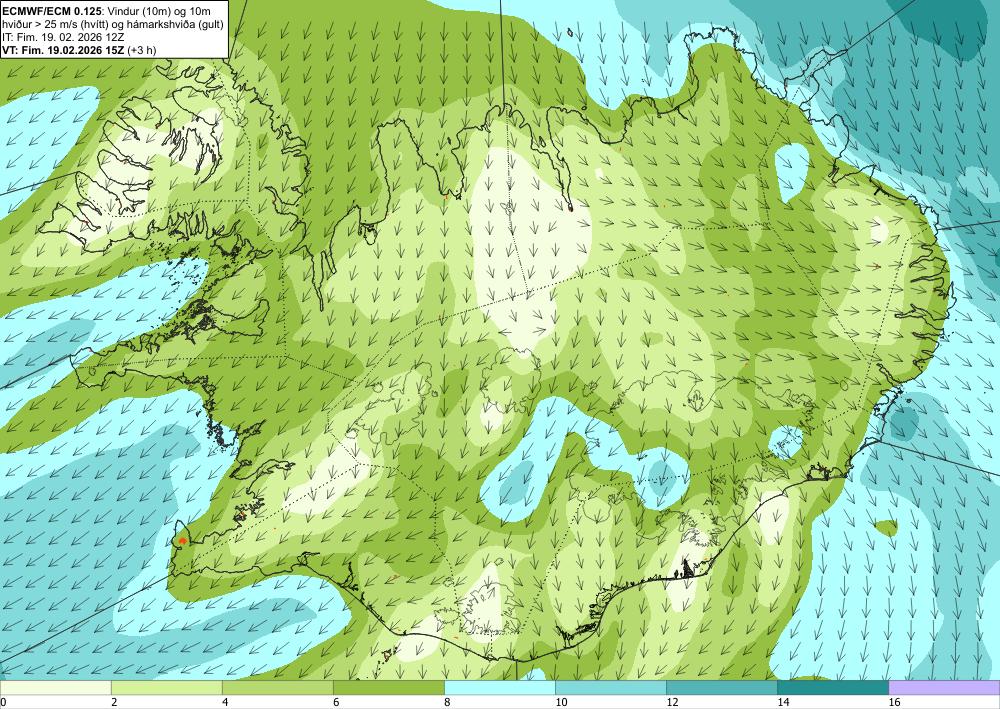Click the red-orange marker on the southwest peninsula
This screenshot has height=709, width=1000.
[x=182, y=541]
